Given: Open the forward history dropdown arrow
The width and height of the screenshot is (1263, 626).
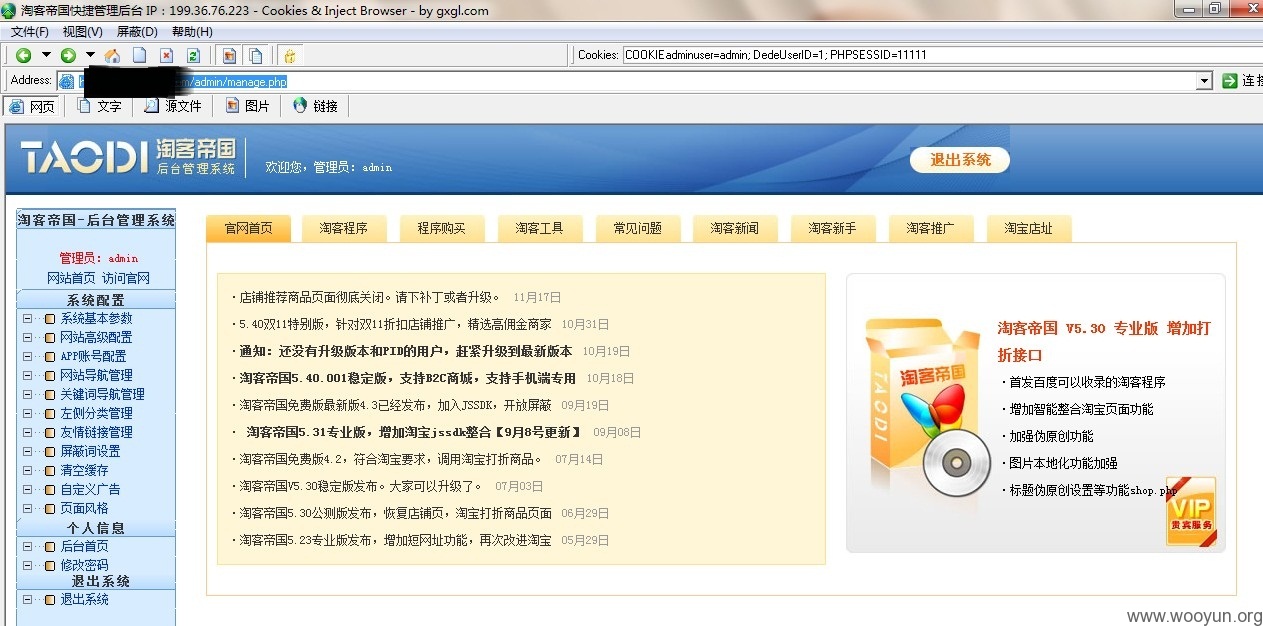Looking at the screenshot, I should [x=90, y=55].
